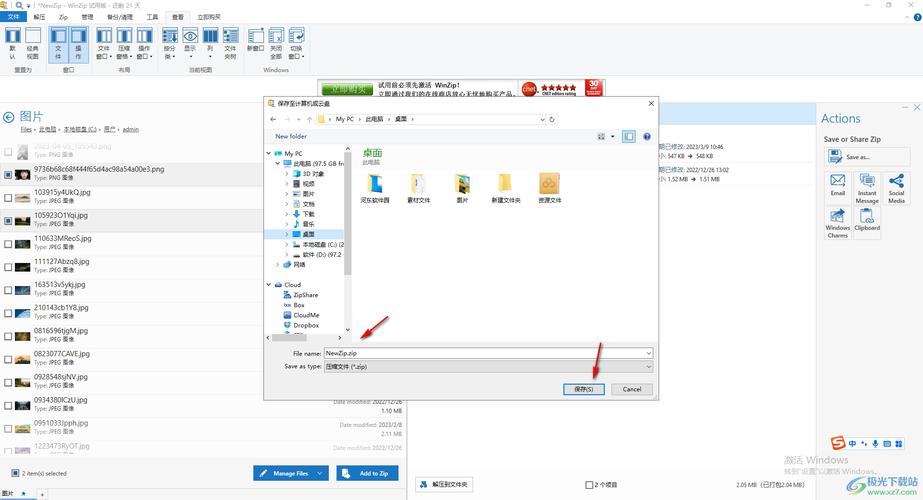Toggle checkbox for 111127Abzq8.jpg

click(8, 266)
